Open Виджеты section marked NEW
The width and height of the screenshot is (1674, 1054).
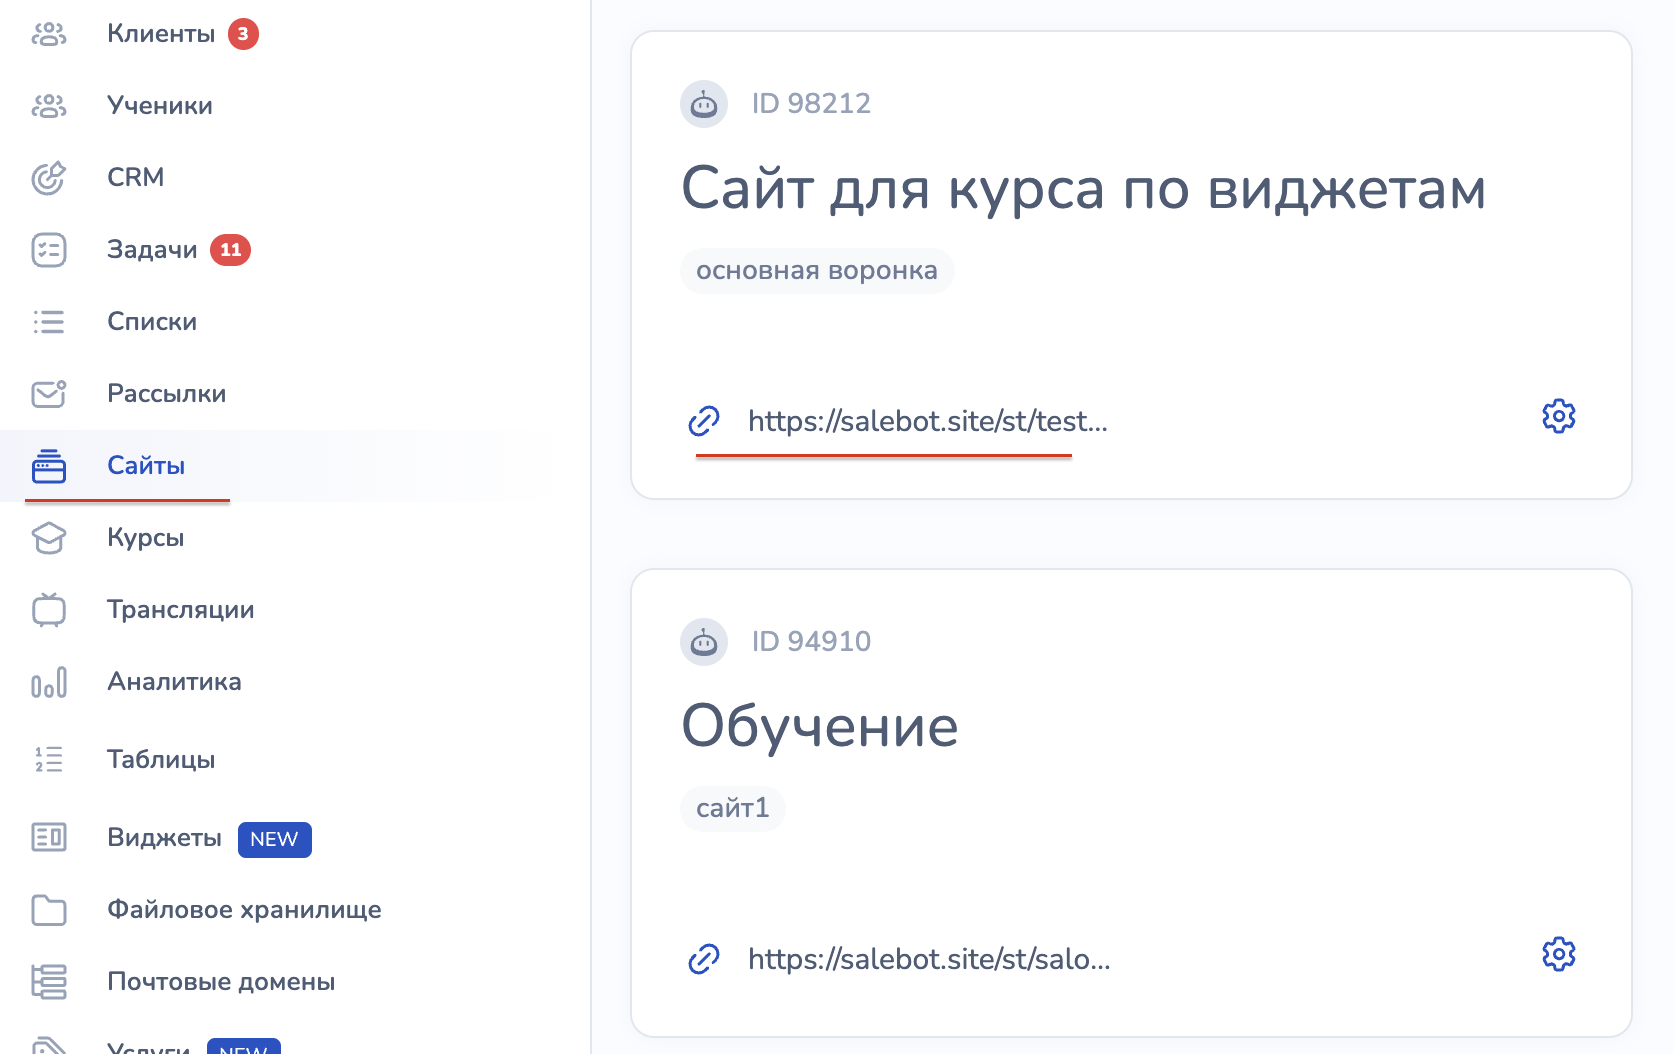point(165,838)
